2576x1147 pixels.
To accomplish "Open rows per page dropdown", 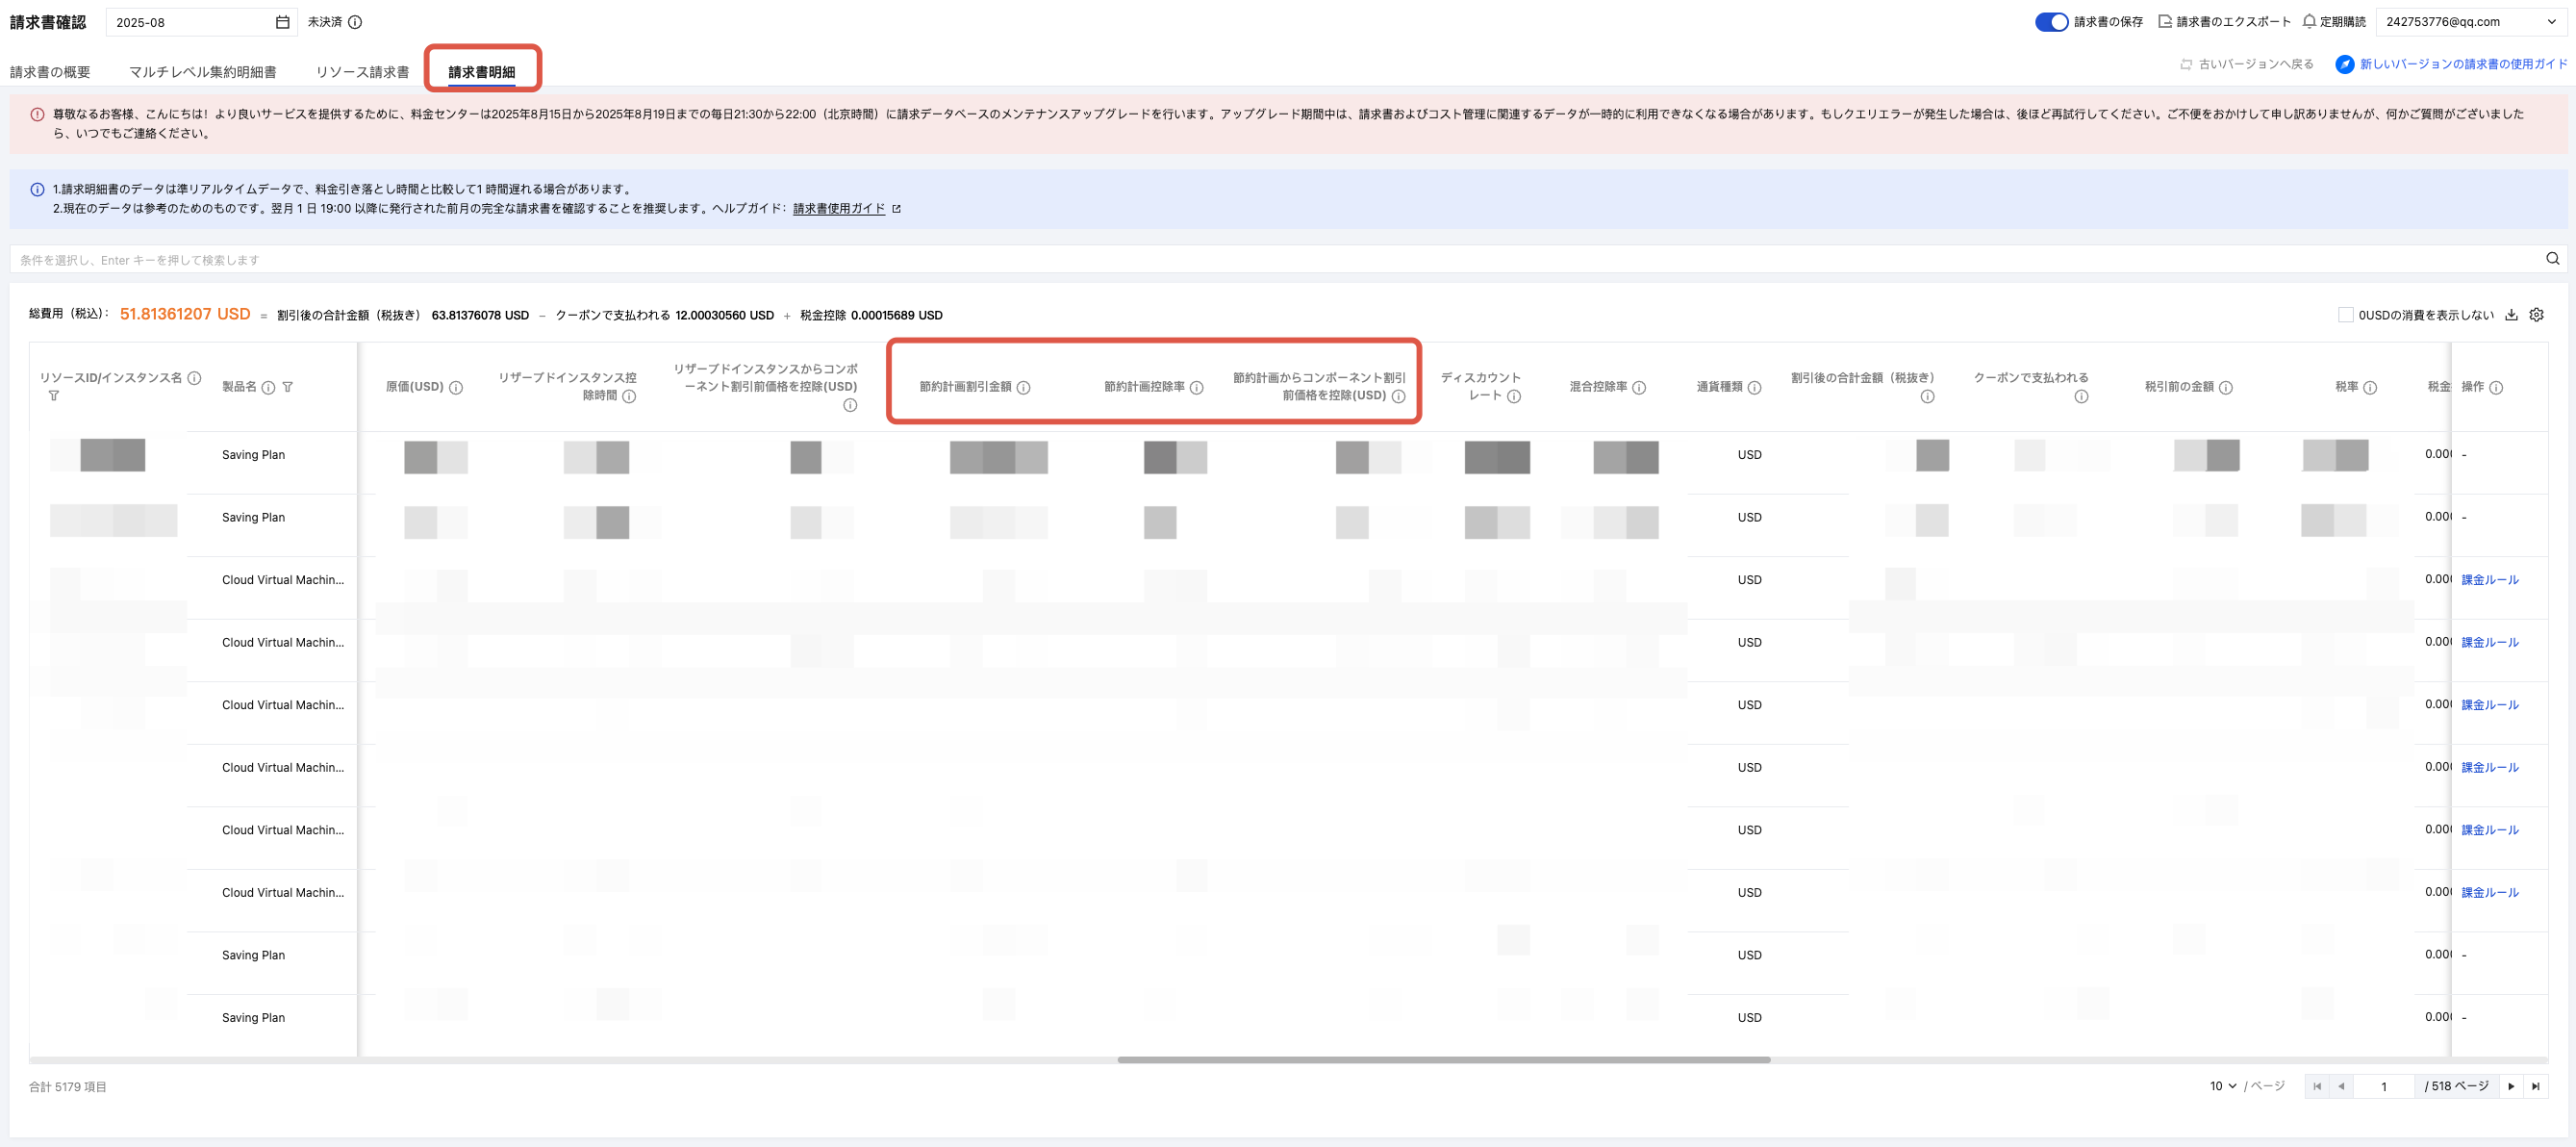I will (x=2223, y=1086).
